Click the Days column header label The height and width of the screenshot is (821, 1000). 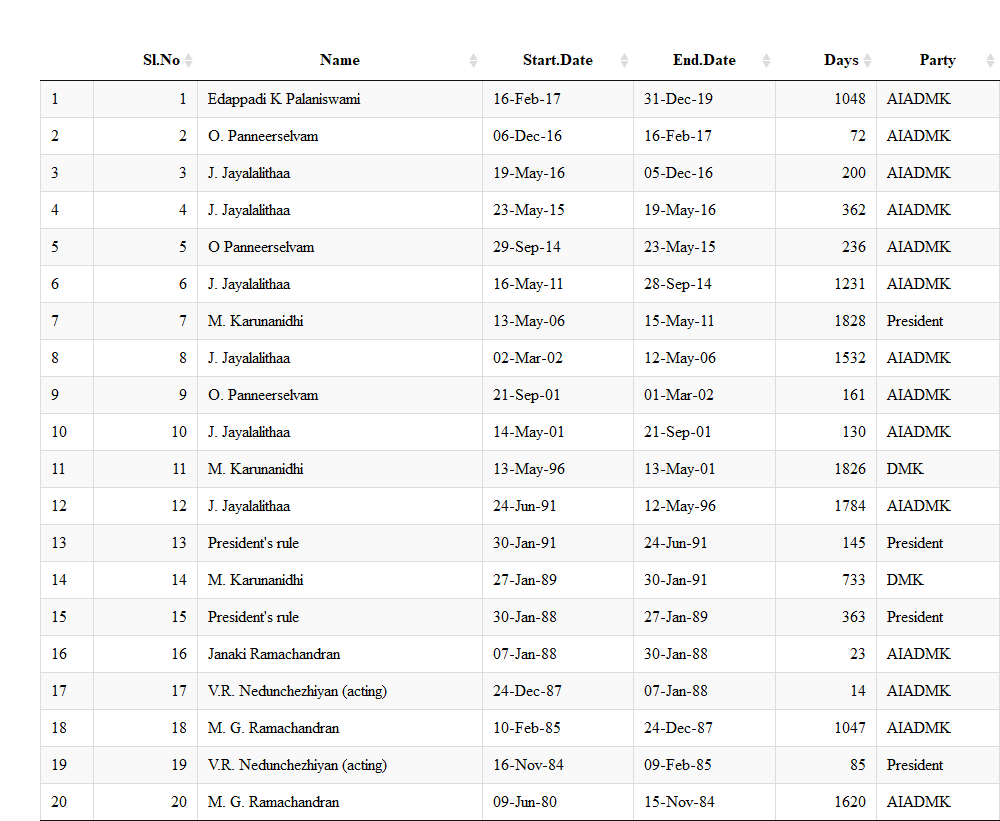click(841, 60)
